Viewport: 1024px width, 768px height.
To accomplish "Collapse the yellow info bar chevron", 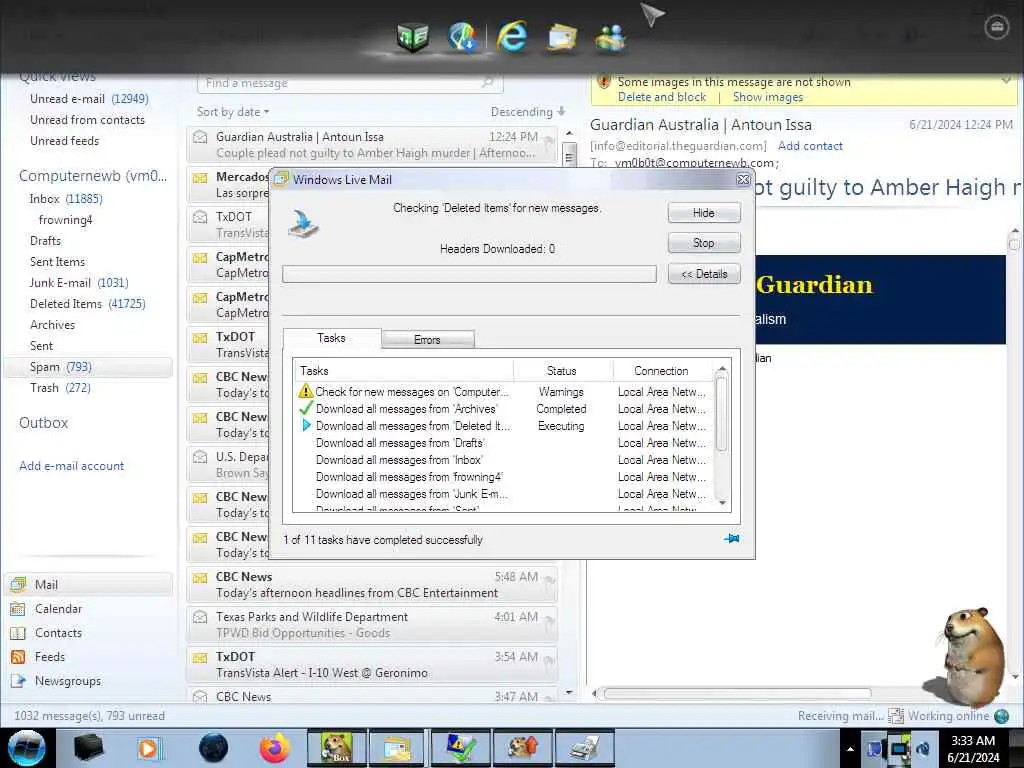I will coord(1007,80).
